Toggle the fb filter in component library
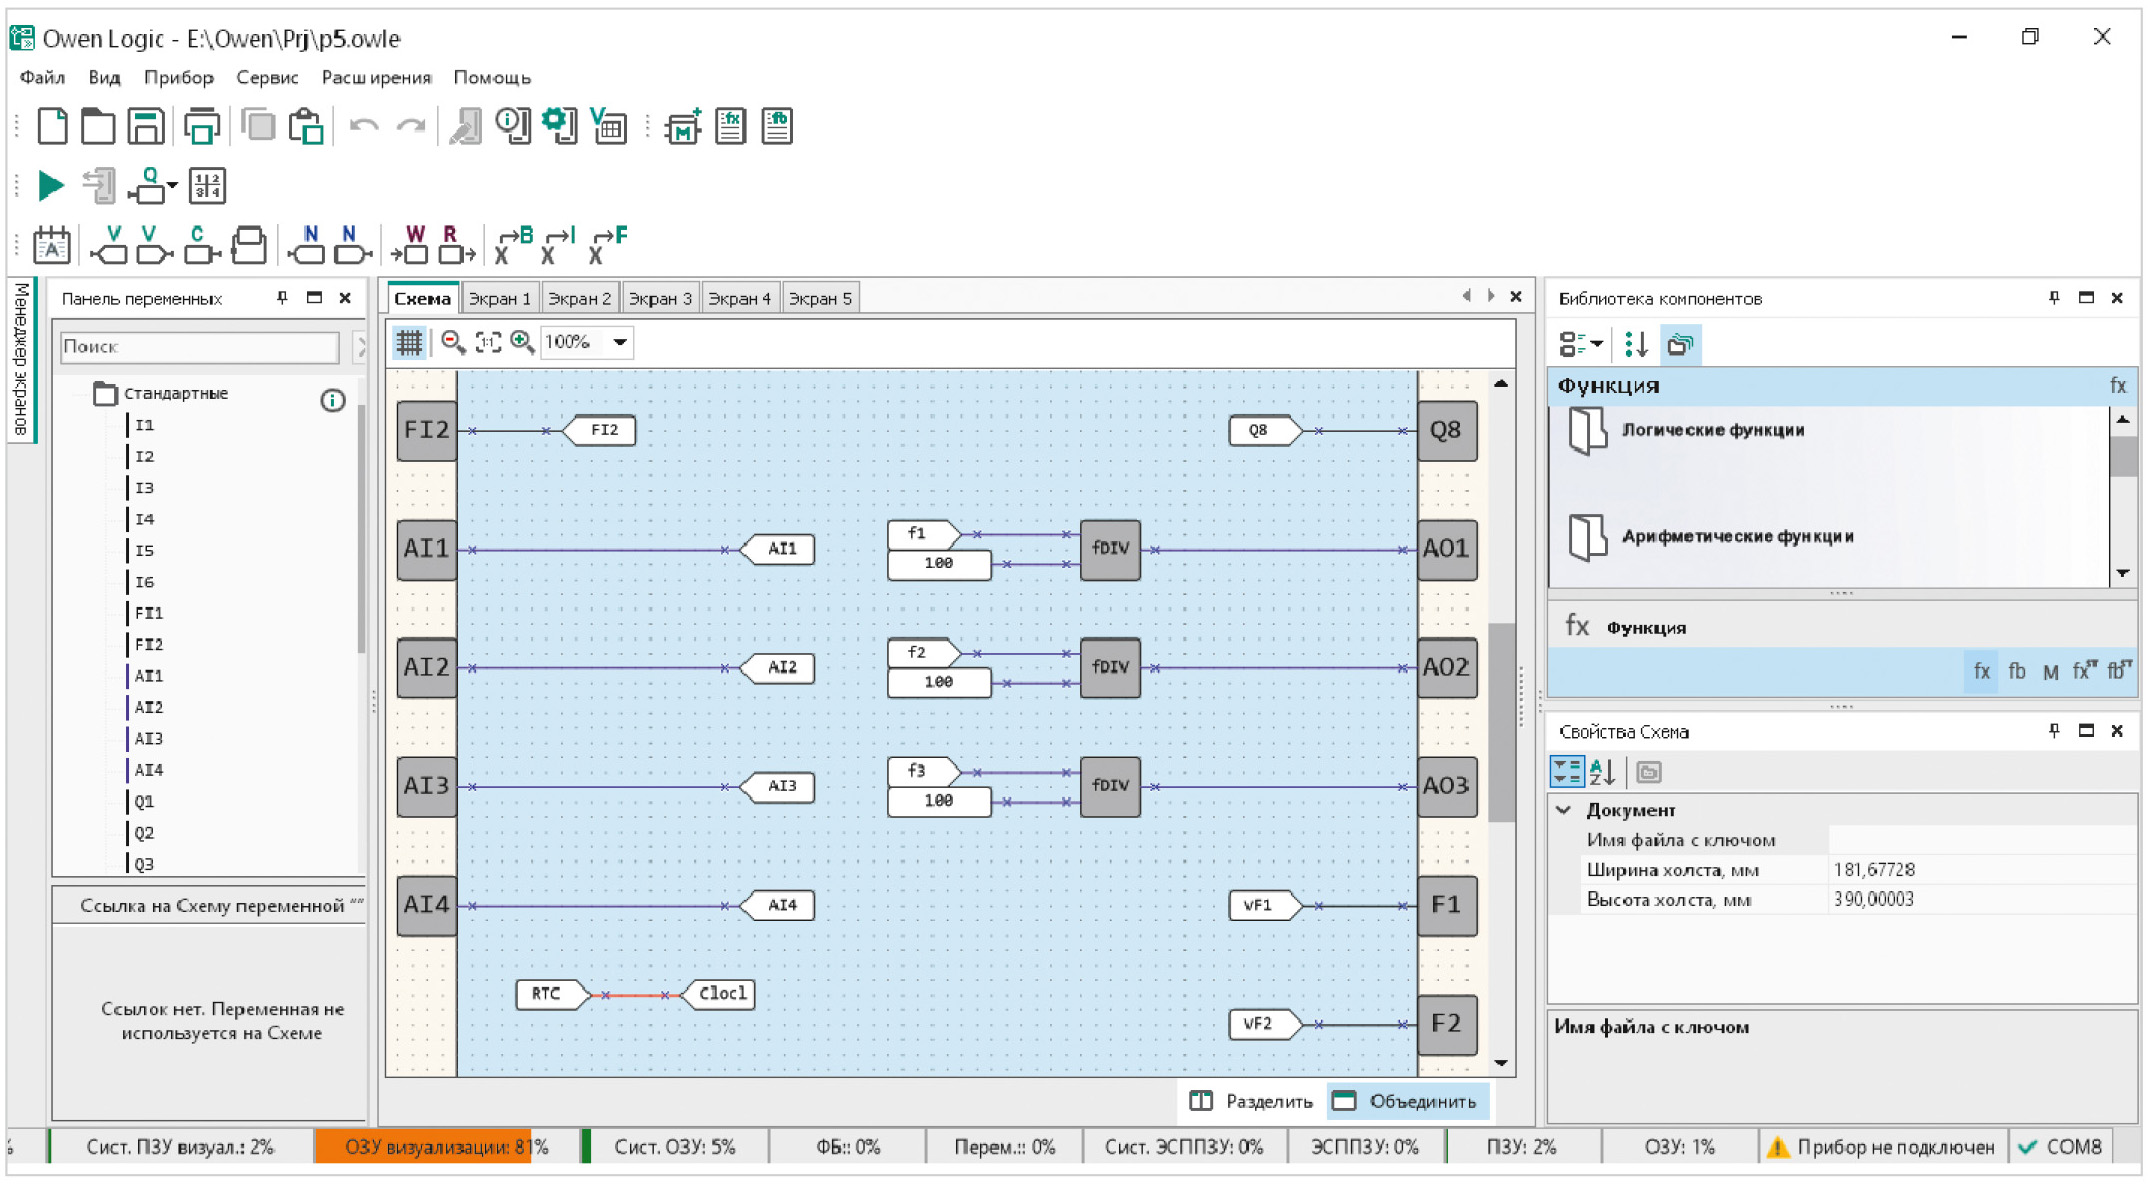This screenshot has width=2152, height=1184. (x=2016, y=672)
